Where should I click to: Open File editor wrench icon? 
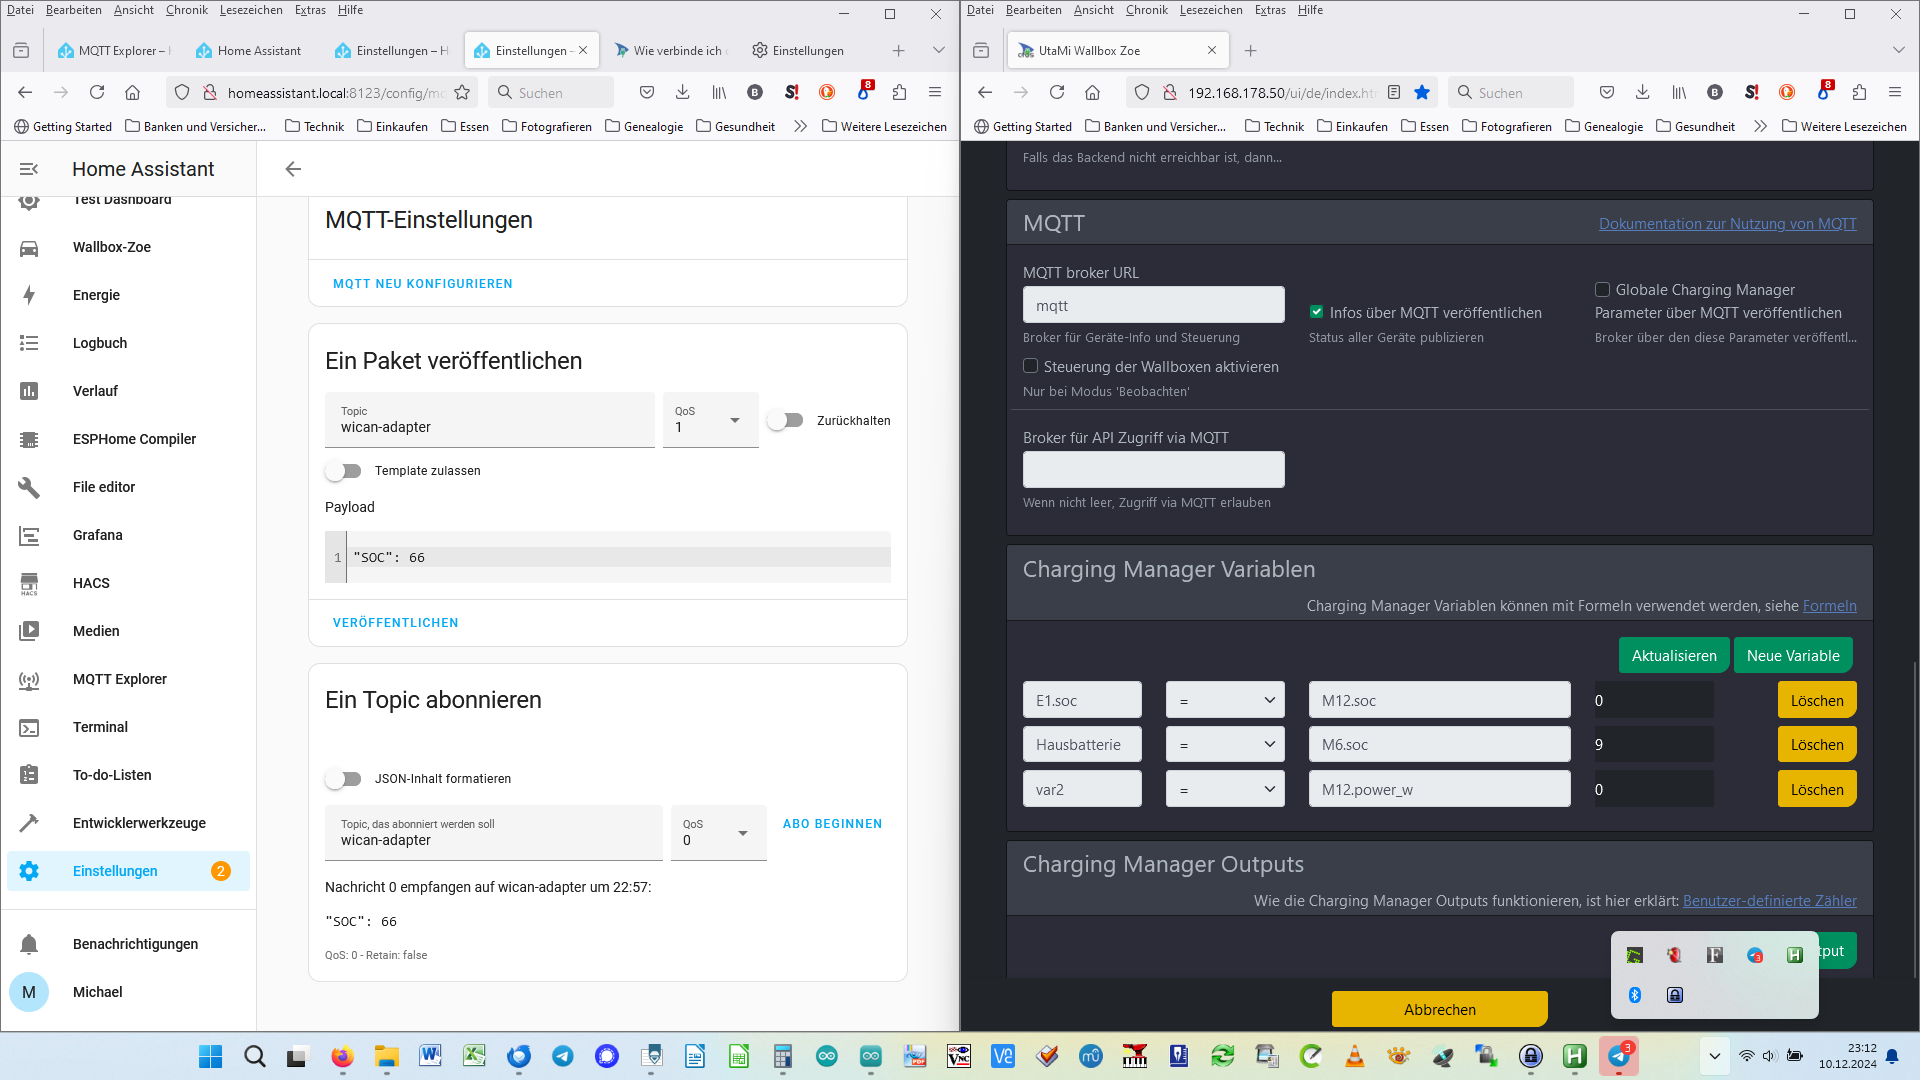tap(29, 488)
